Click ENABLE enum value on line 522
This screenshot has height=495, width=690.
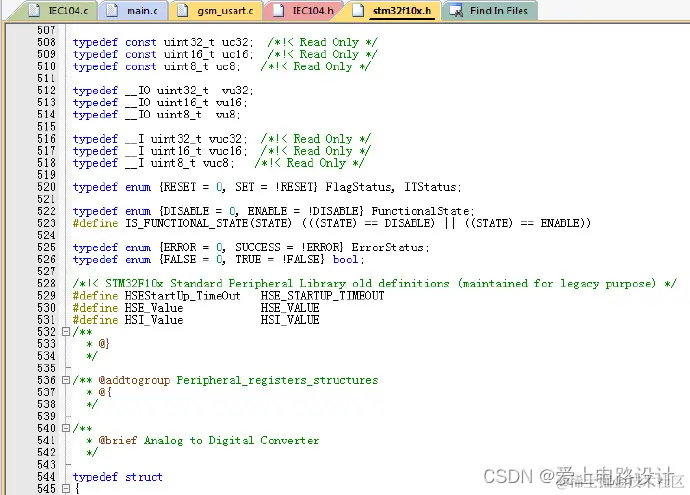267,211
